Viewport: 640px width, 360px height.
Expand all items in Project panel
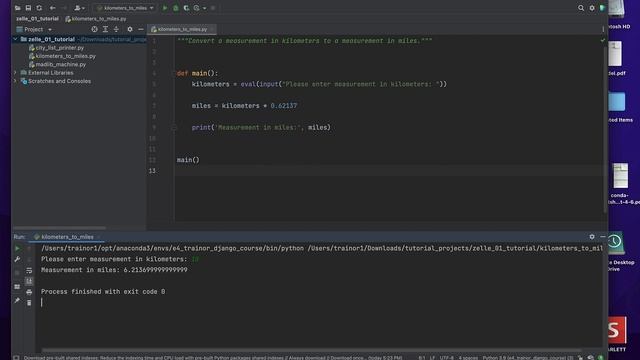[x=105, y=29]
